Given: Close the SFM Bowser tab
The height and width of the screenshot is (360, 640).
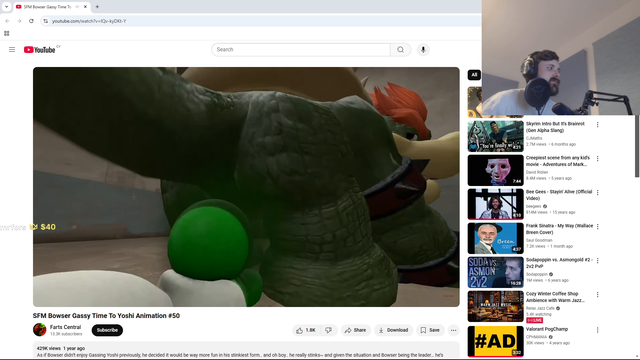Looking at the screenshot, I should pyautogui.click(x=85, y=7).
